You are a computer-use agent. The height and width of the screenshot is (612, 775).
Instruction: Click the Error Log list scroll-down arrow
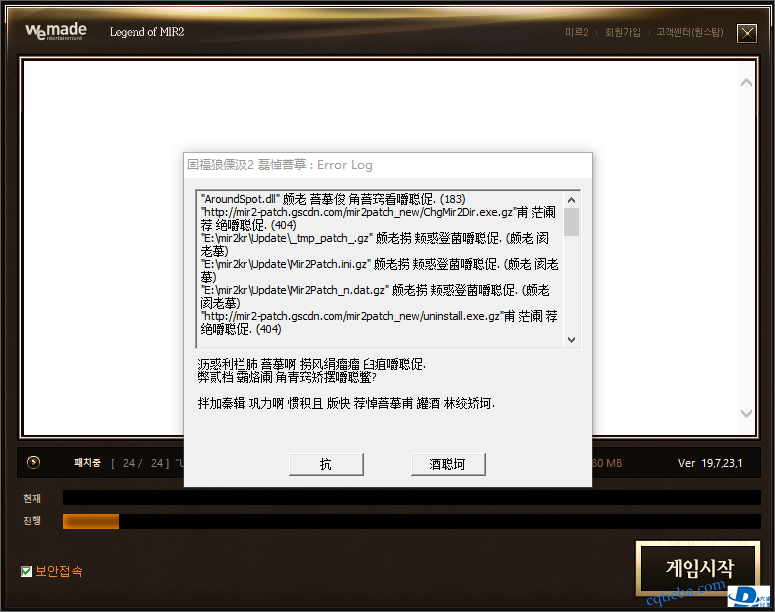point(571,340)
